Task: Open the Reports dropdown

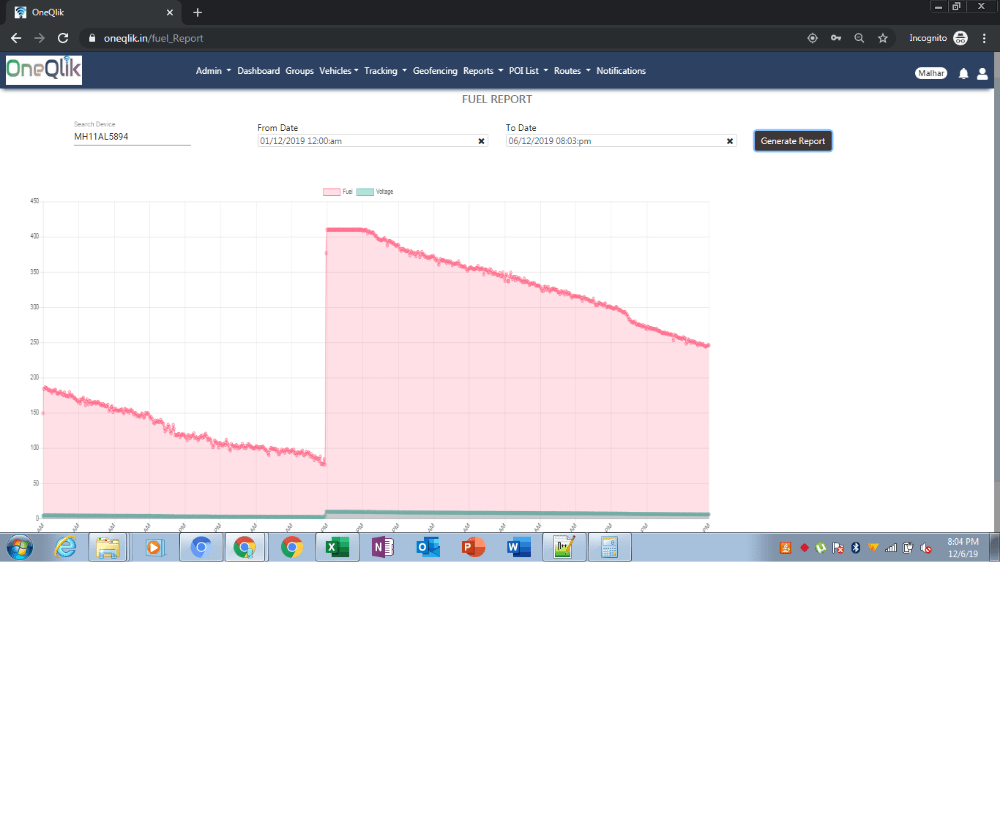Action: point(479,71)
